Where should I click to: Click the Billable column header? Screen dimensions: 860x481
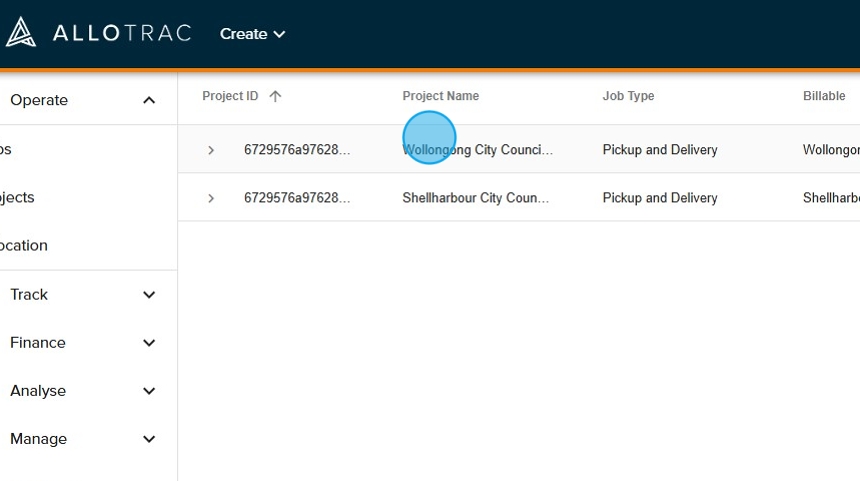click(824, 96)
